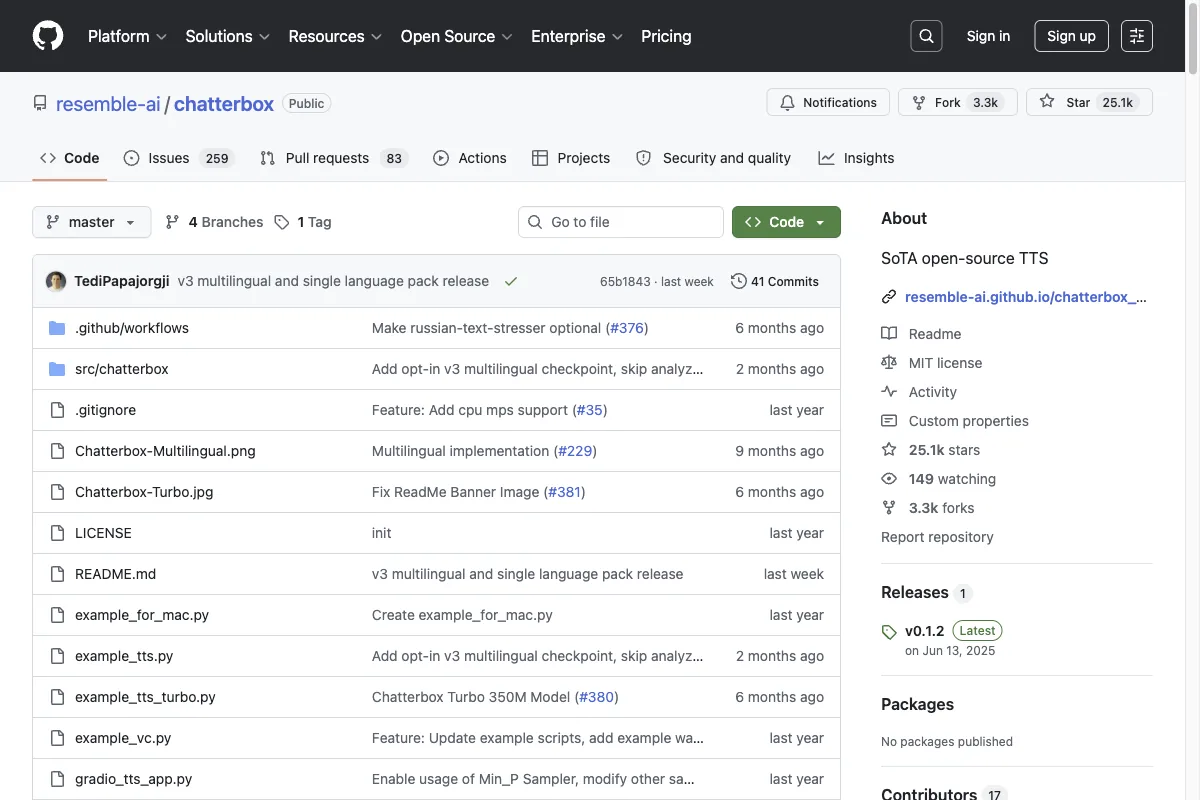Image resolution: width=1200 pixels, height=800 pixels.
Task: Open the example_for_mac.py file
Action: (142, 615)
